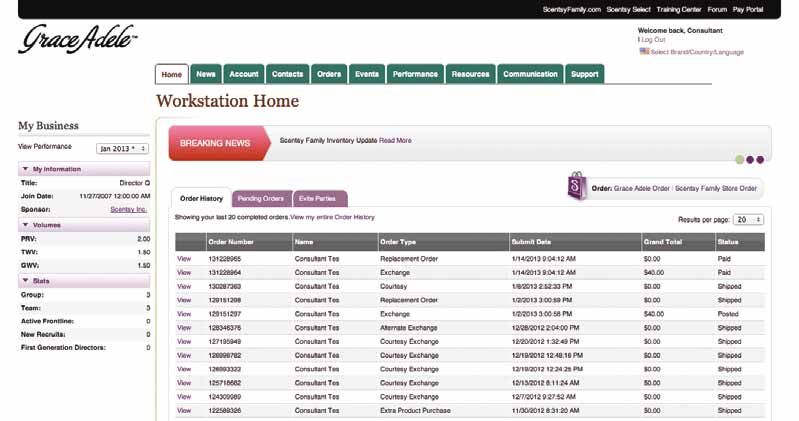This screenshot has width=799, height=421.
Task: View order 128346376
Action: coord(184,328)
